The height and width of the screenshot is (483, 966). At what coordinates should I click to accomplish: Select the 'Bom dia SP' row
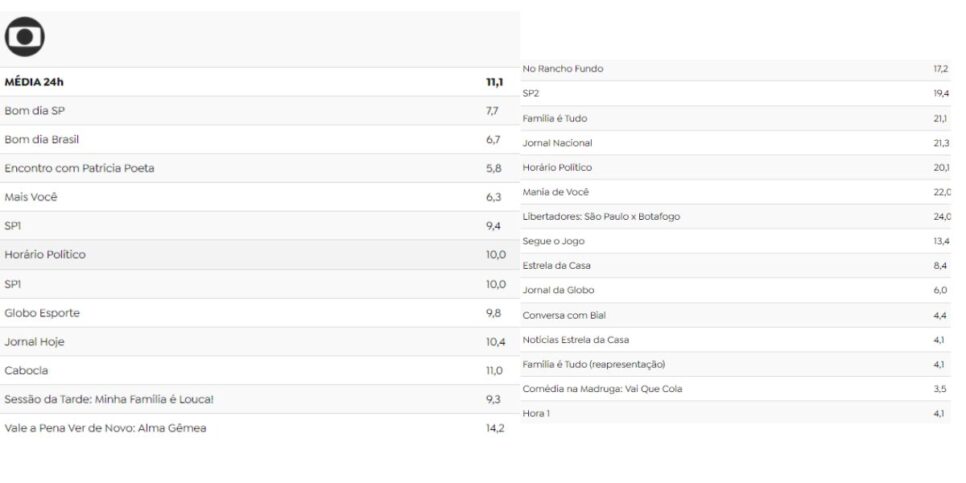coord(259,111)
